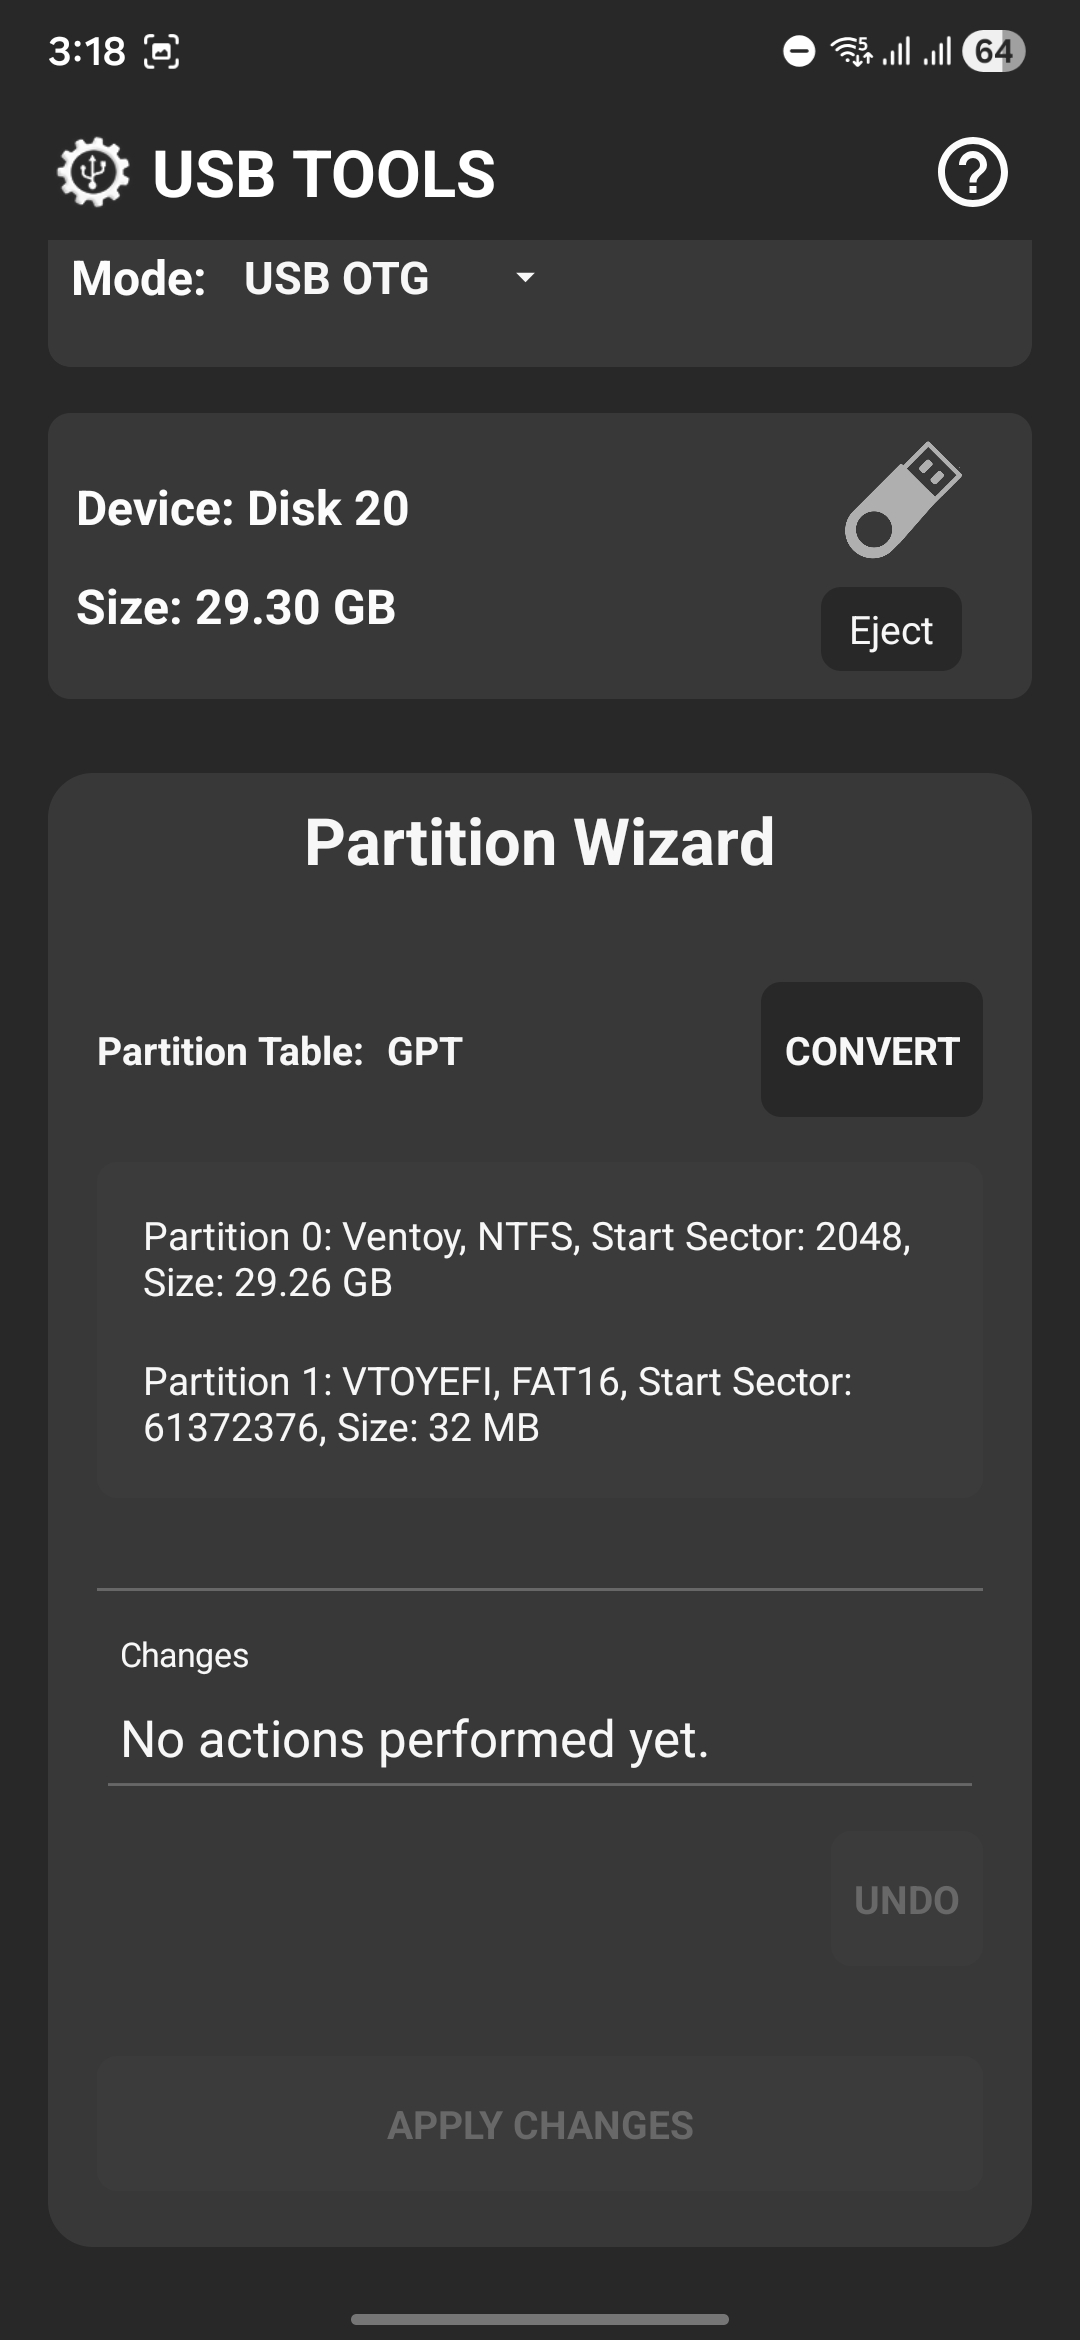Select Partition 0 Ventoy NTFS entry
This screenshot has height=2340, width=1080.
(x=527, y=1259)
